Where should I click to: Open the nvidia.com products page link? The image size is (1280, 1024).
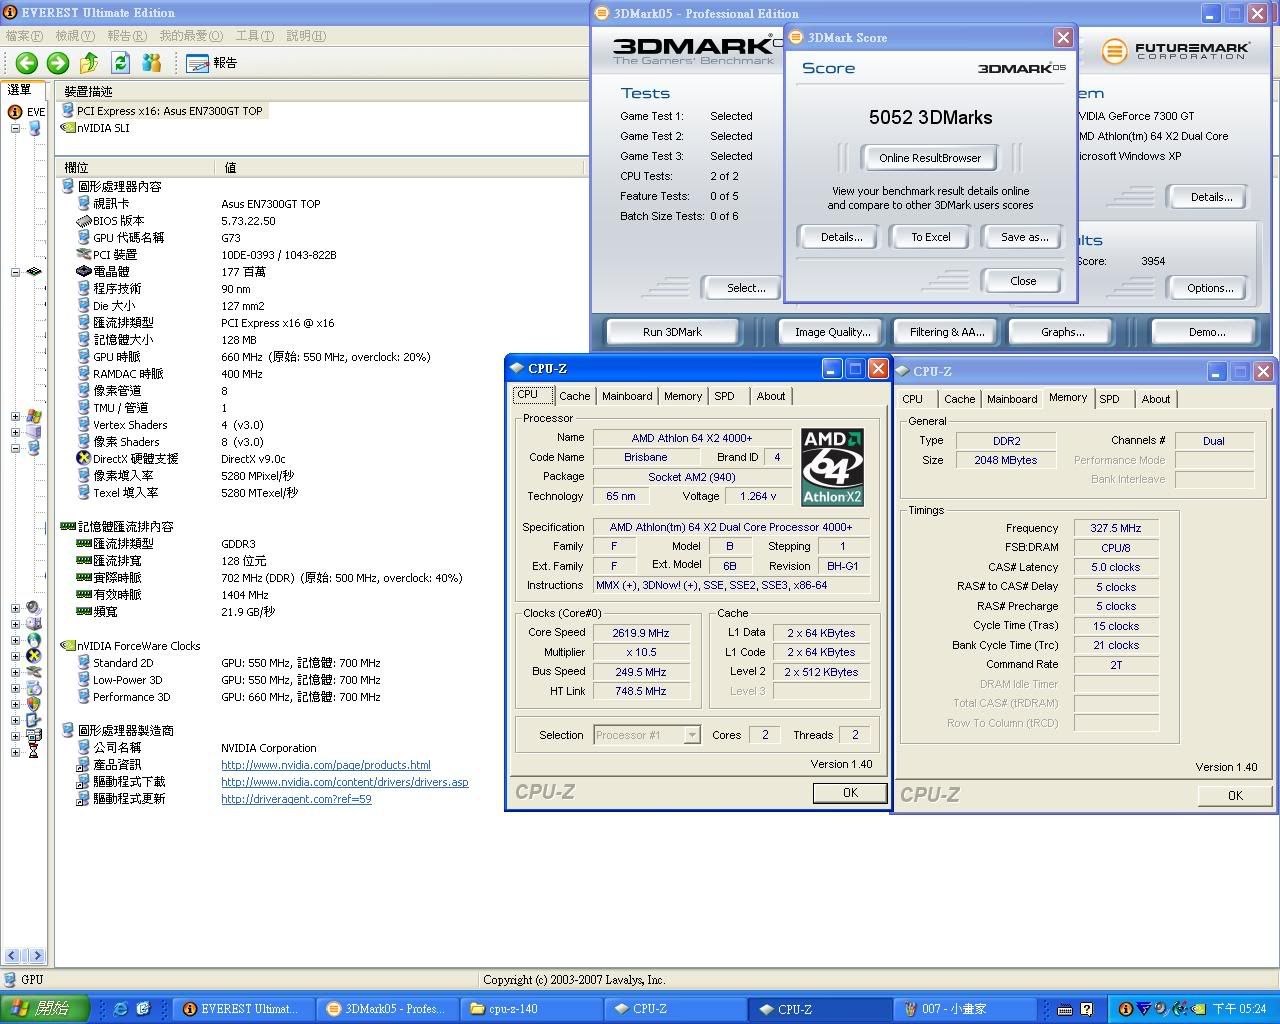(x=325, y=765)
